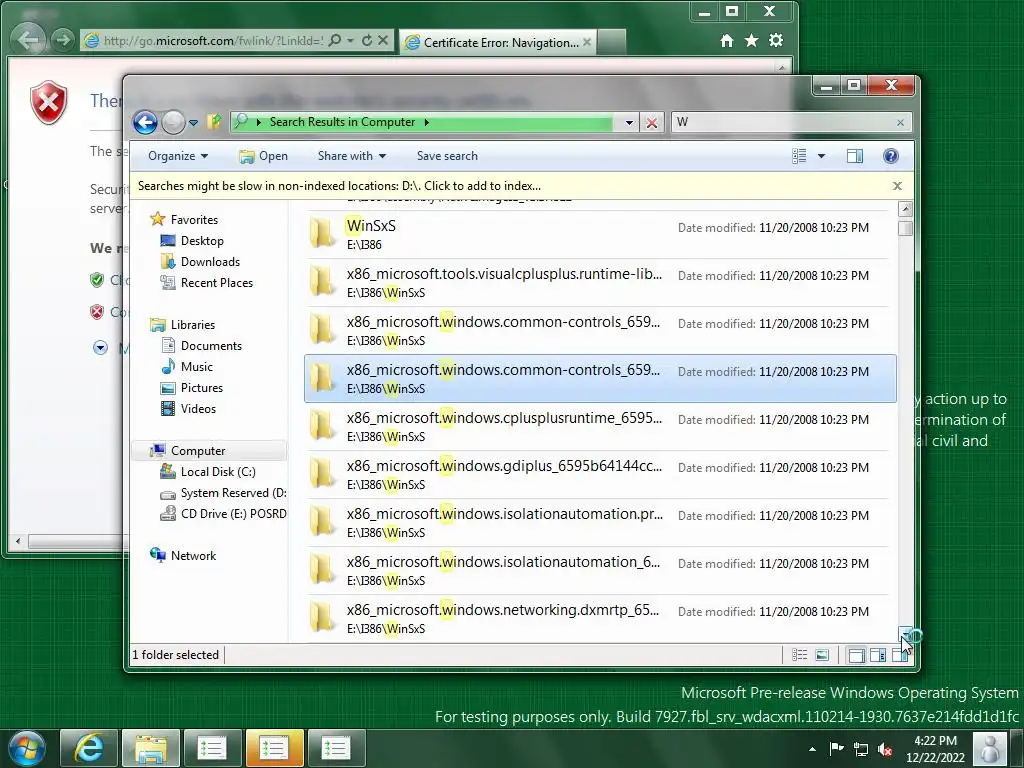
Task: Open the Windows Start menu
Action: point(27,748)
